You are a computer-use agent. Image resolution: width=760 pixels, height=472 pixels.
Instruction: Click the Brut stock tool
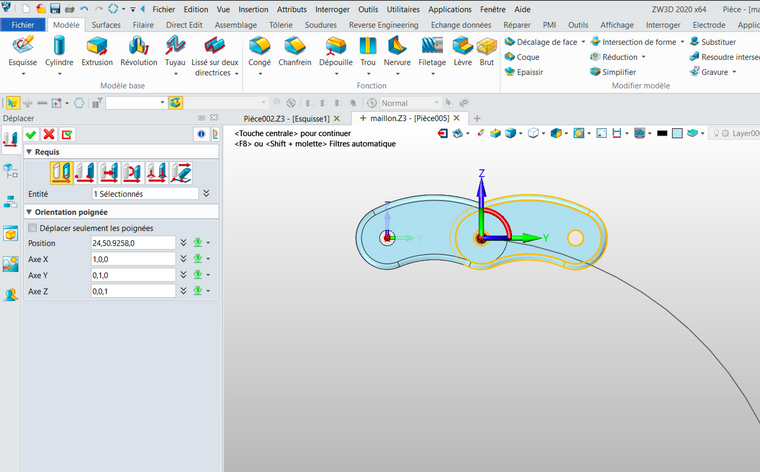pyautogui.click(x=487, y=52)
